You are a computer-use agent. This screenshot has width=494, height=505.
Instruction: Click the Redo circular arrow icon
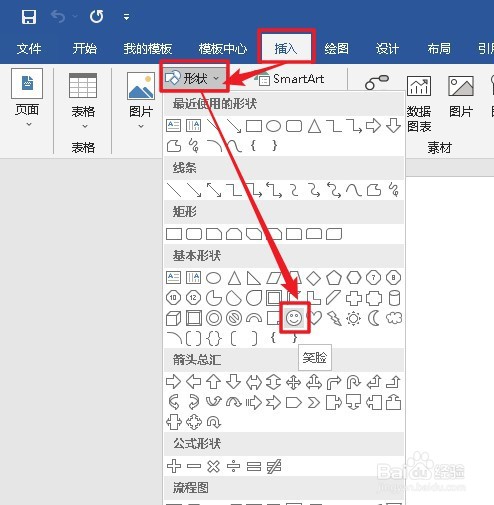point(96,16)
